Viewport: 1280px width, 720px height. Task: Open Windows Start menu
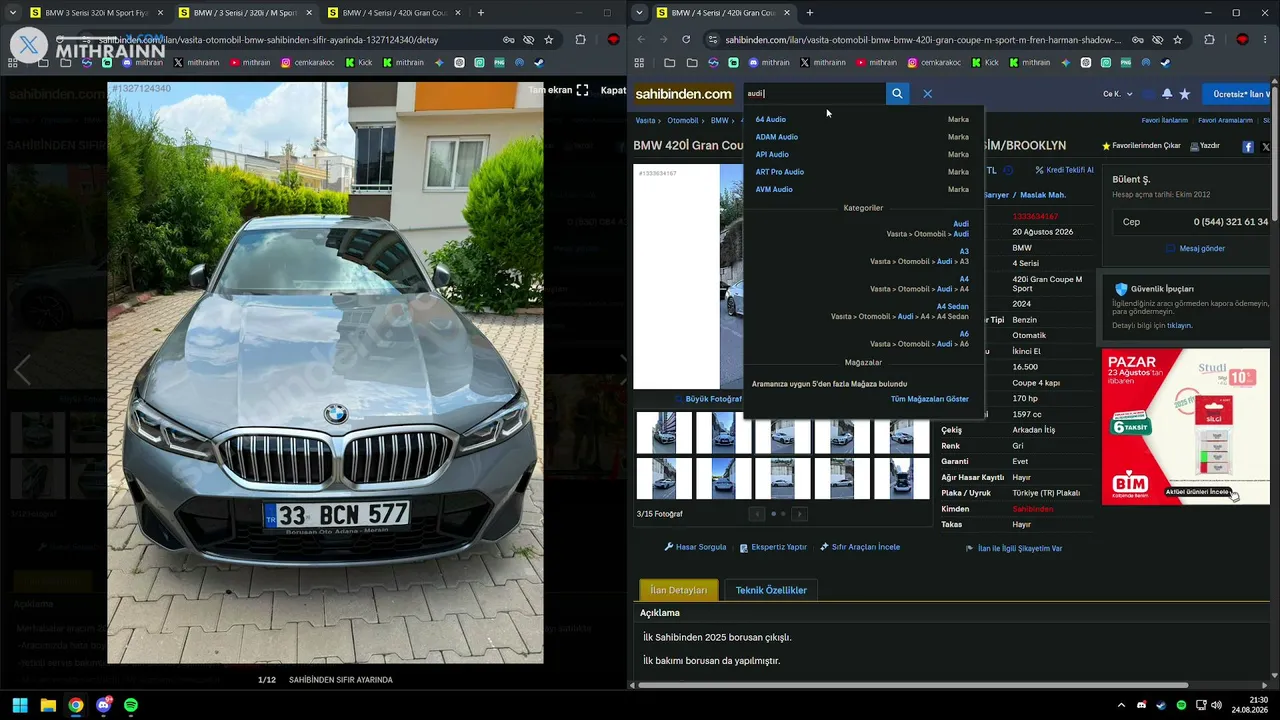click(x=20, y=705)
